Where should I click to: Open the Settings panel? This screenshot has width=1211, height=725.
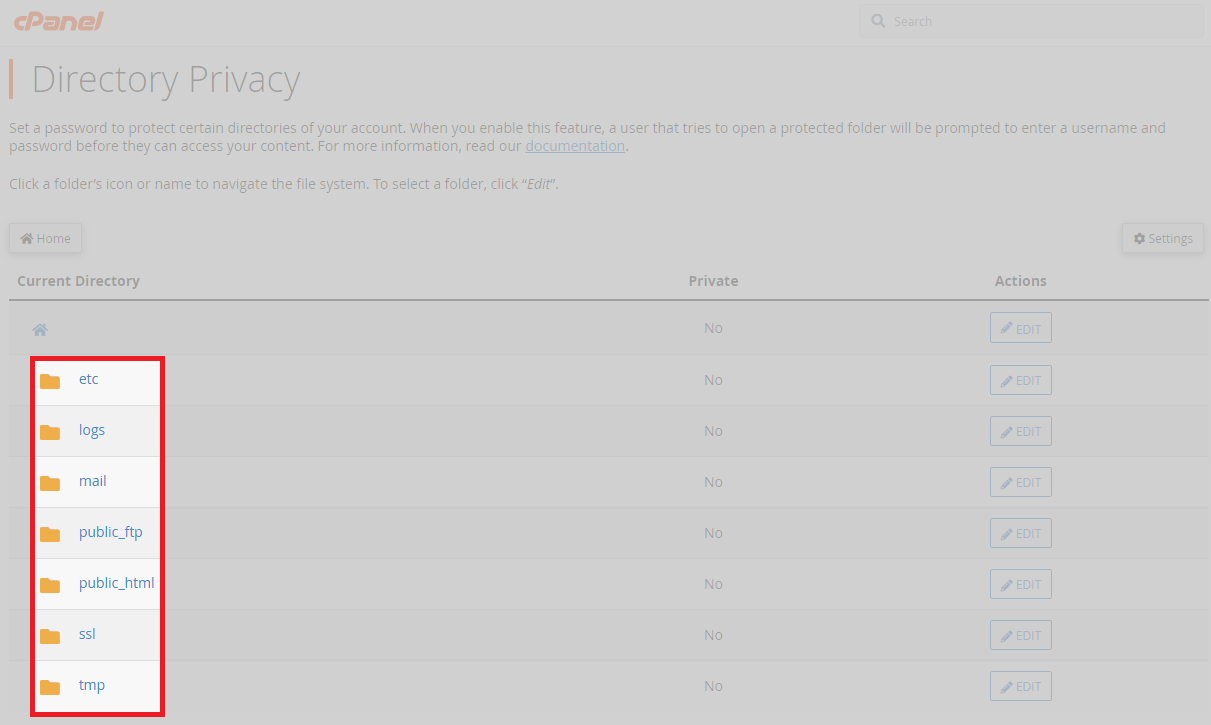pos(1162,238)
